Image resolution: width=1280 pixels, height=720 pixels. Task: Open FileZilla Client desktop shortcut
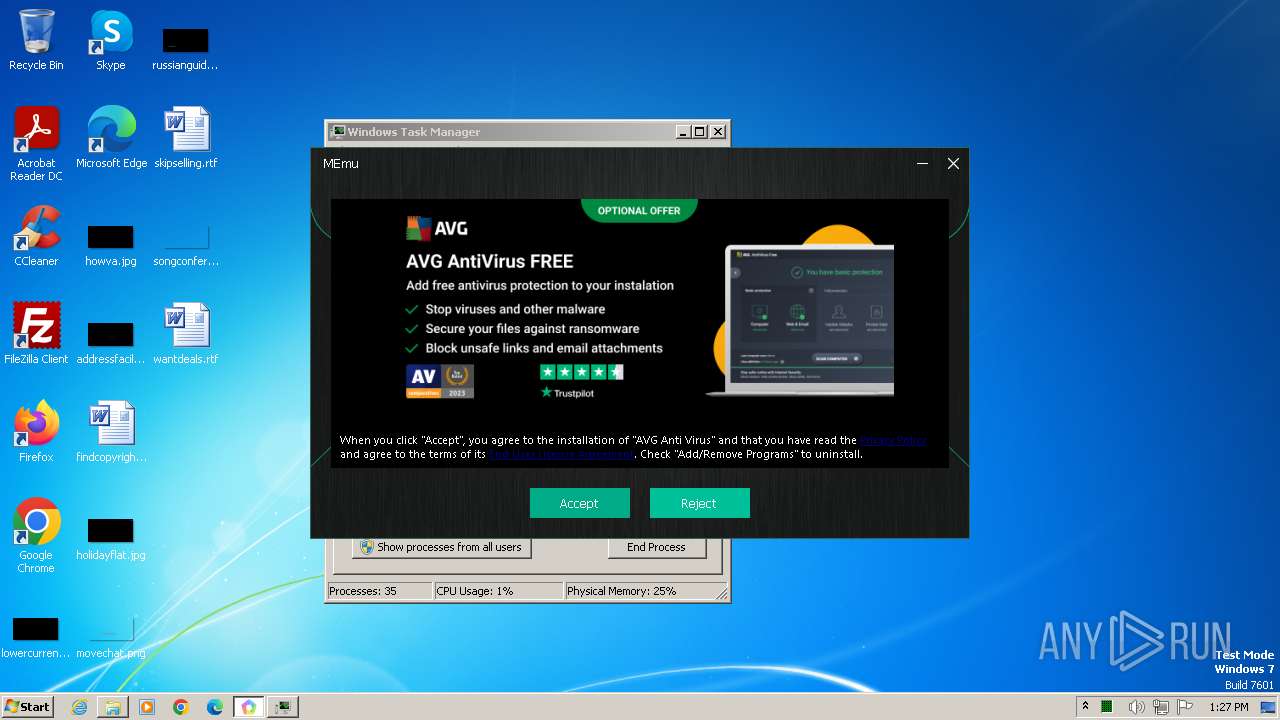point(36,333)
